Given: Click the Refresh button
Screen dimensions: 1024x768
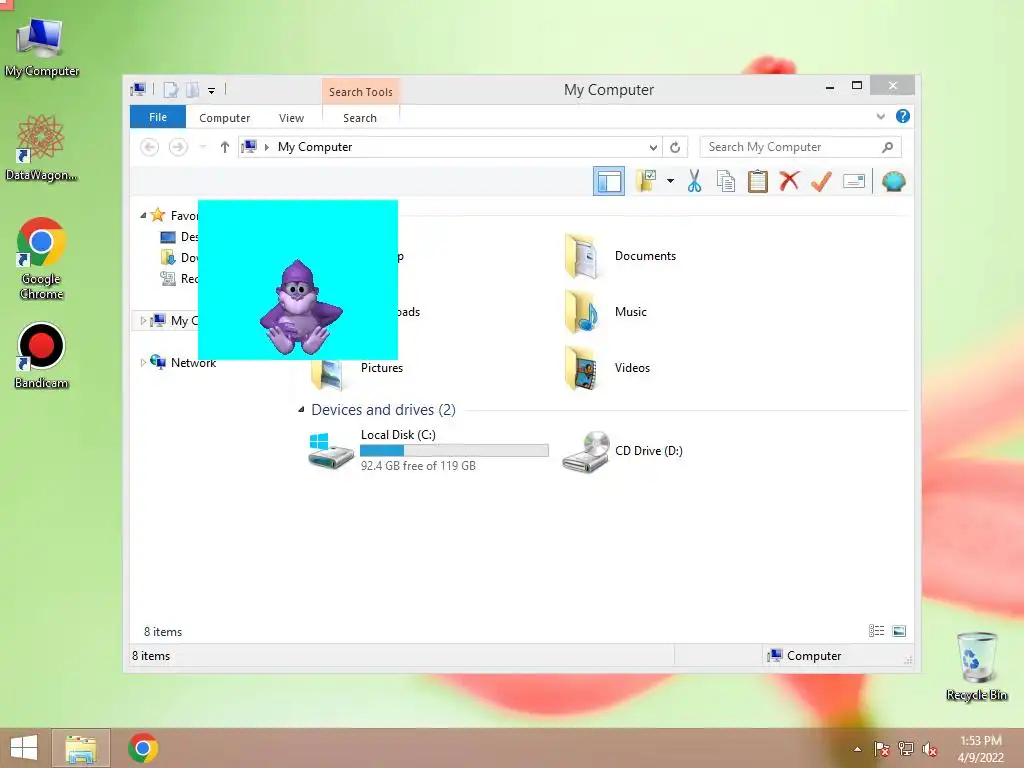Looking at the screenshot, I should [x=675, y=147].
